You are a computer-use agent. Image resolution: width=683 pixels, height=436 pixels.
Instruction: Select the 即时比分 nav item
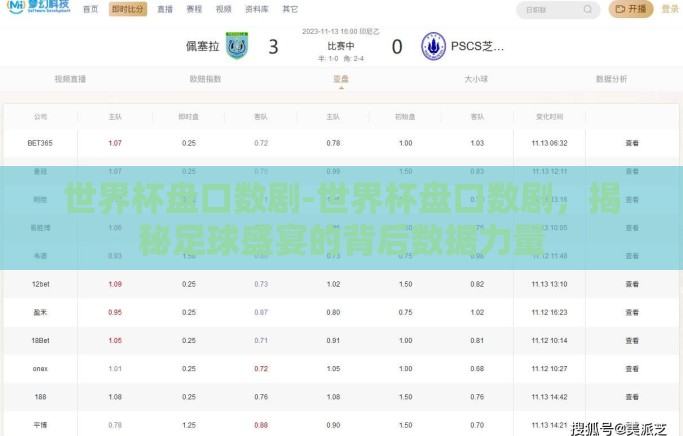pyautogui.click(x=128, y=9)
